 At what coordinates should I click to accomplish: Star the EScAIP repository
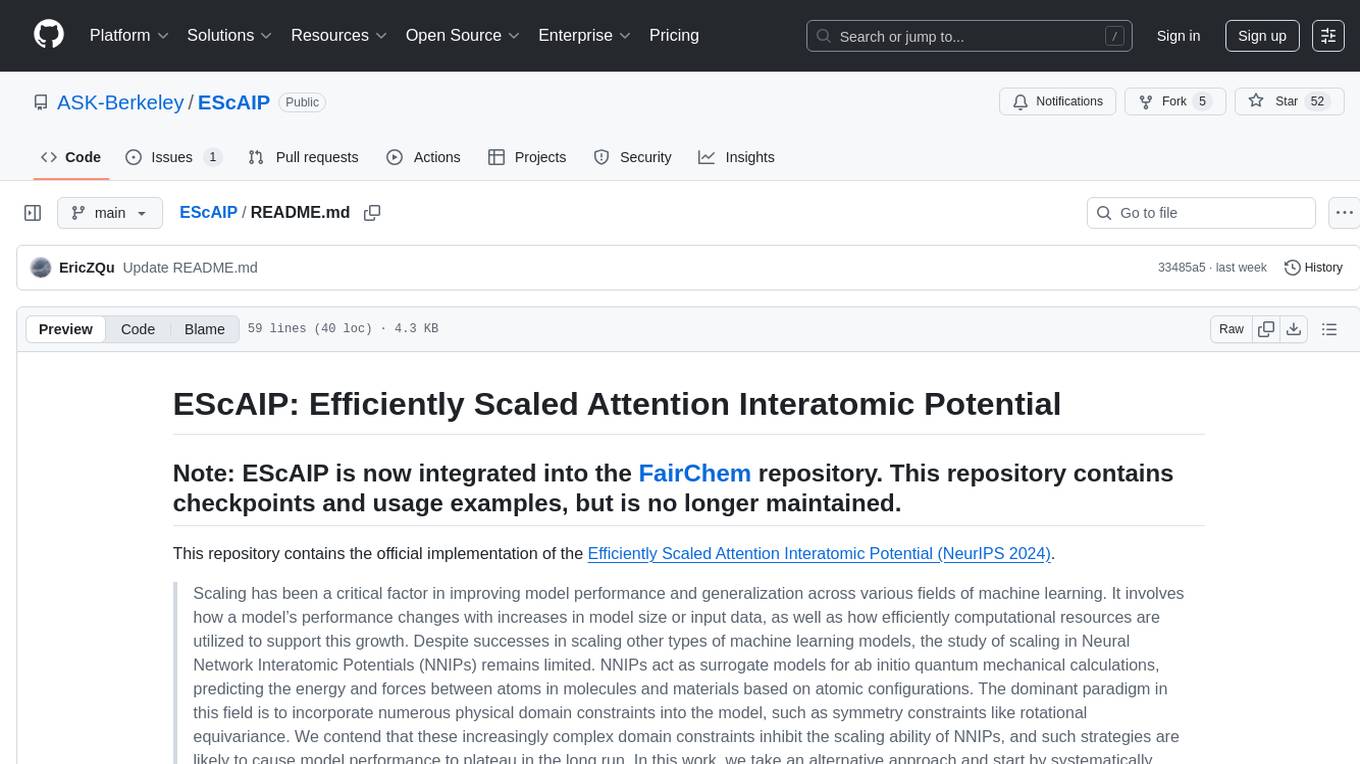[1285, 101]
